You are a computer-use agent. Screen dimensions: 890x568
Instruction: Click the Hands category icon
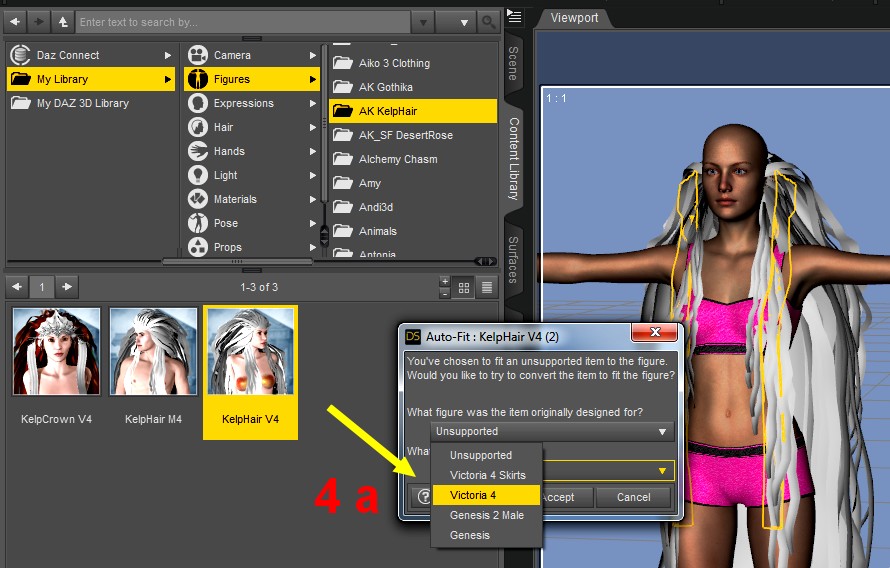(x=198, y=151)
